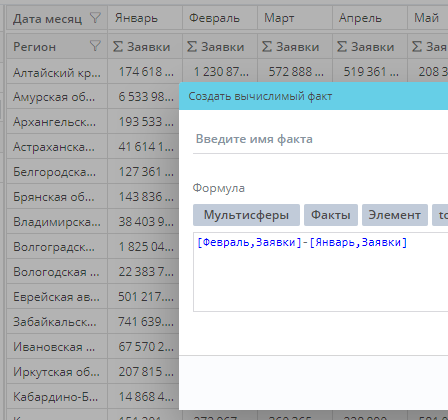Image resolution: width=448 pixels, height=420 pixels.
Task: Click the sigma icon in Февраль Заявки header
Action: point(192,47)
